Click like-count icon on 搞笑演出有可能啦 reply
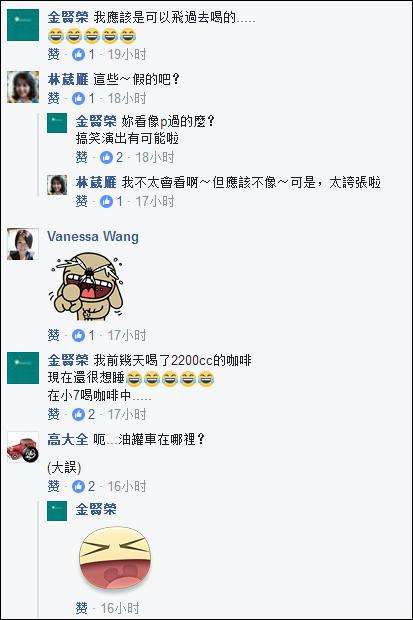 pos(106,157)
